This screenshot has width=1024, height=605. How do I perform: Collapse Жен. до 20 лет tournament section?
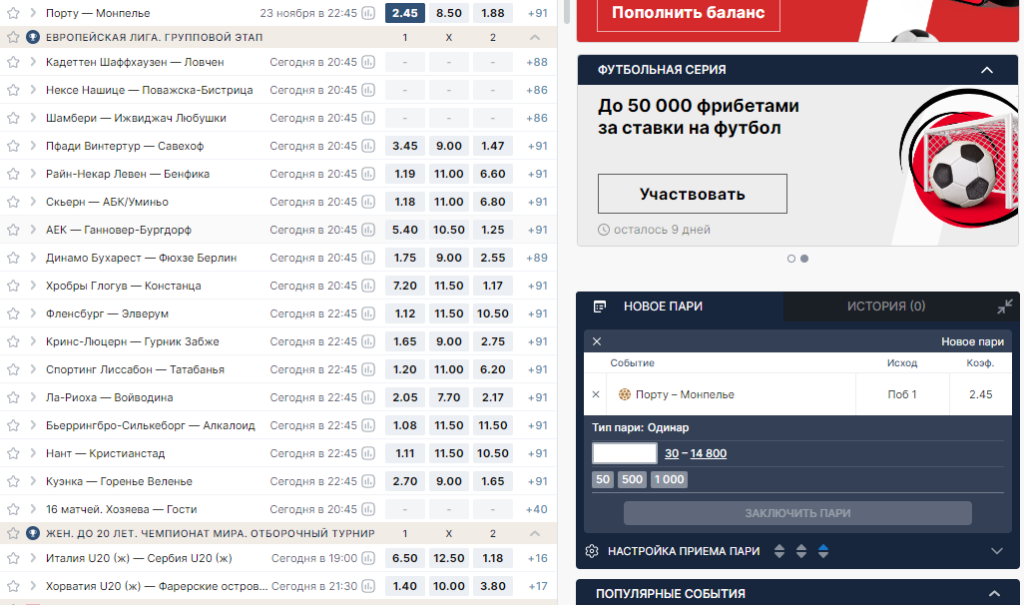click(535, 533)
